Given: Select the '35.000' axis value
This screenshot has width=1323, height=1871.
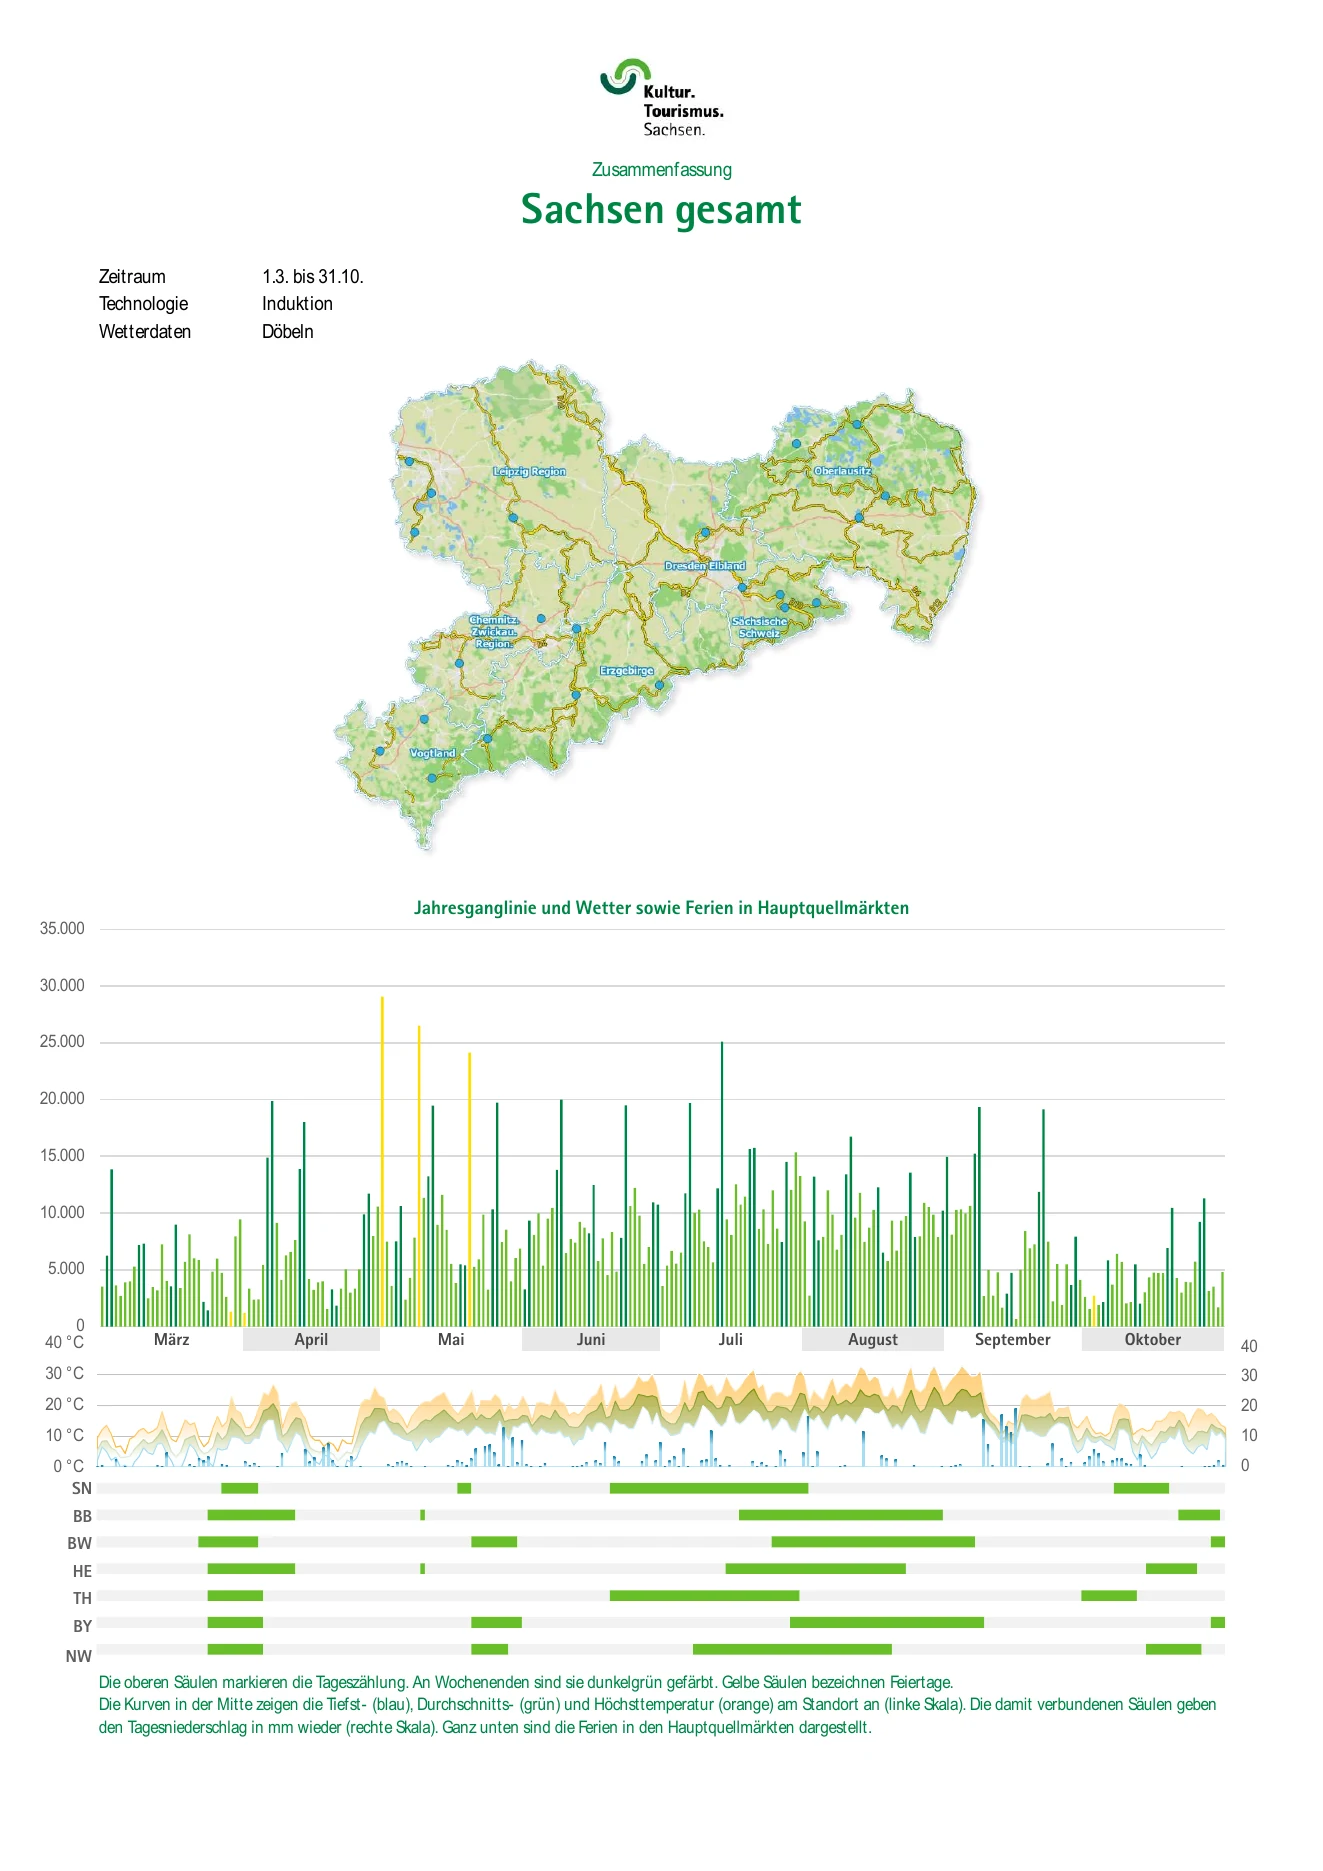Looking at the screenshot, I should tap(62, 928).
